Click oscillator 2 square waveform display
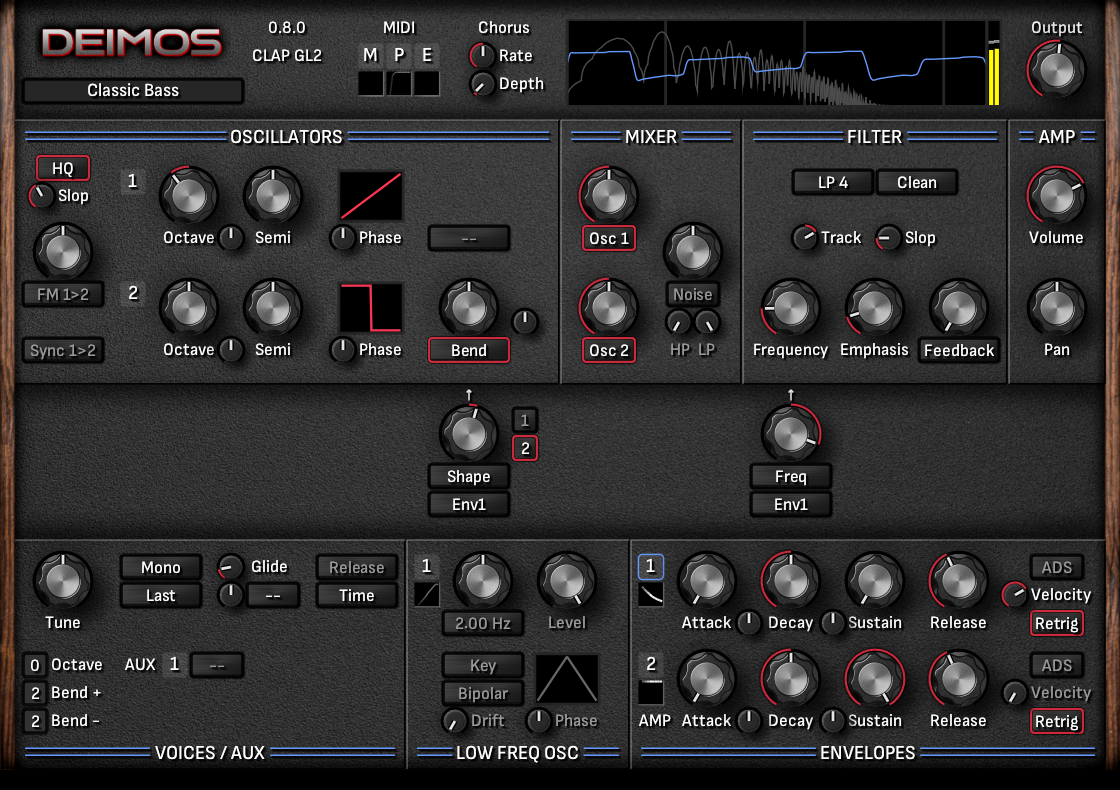This screenshot has width=1120, height=790. click(x=371, y=308)
